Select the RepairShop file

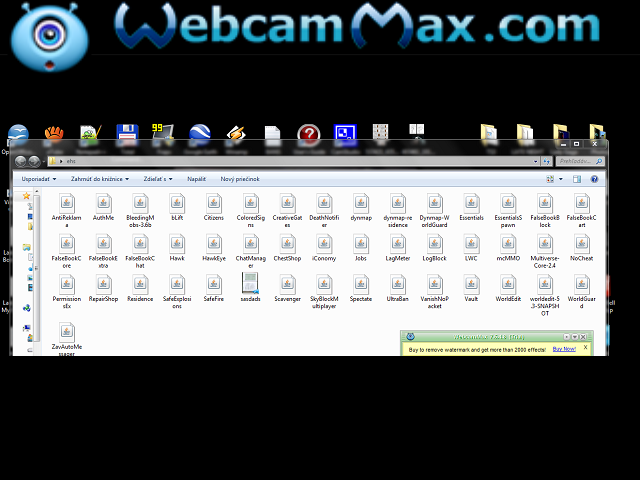[103, 288]
